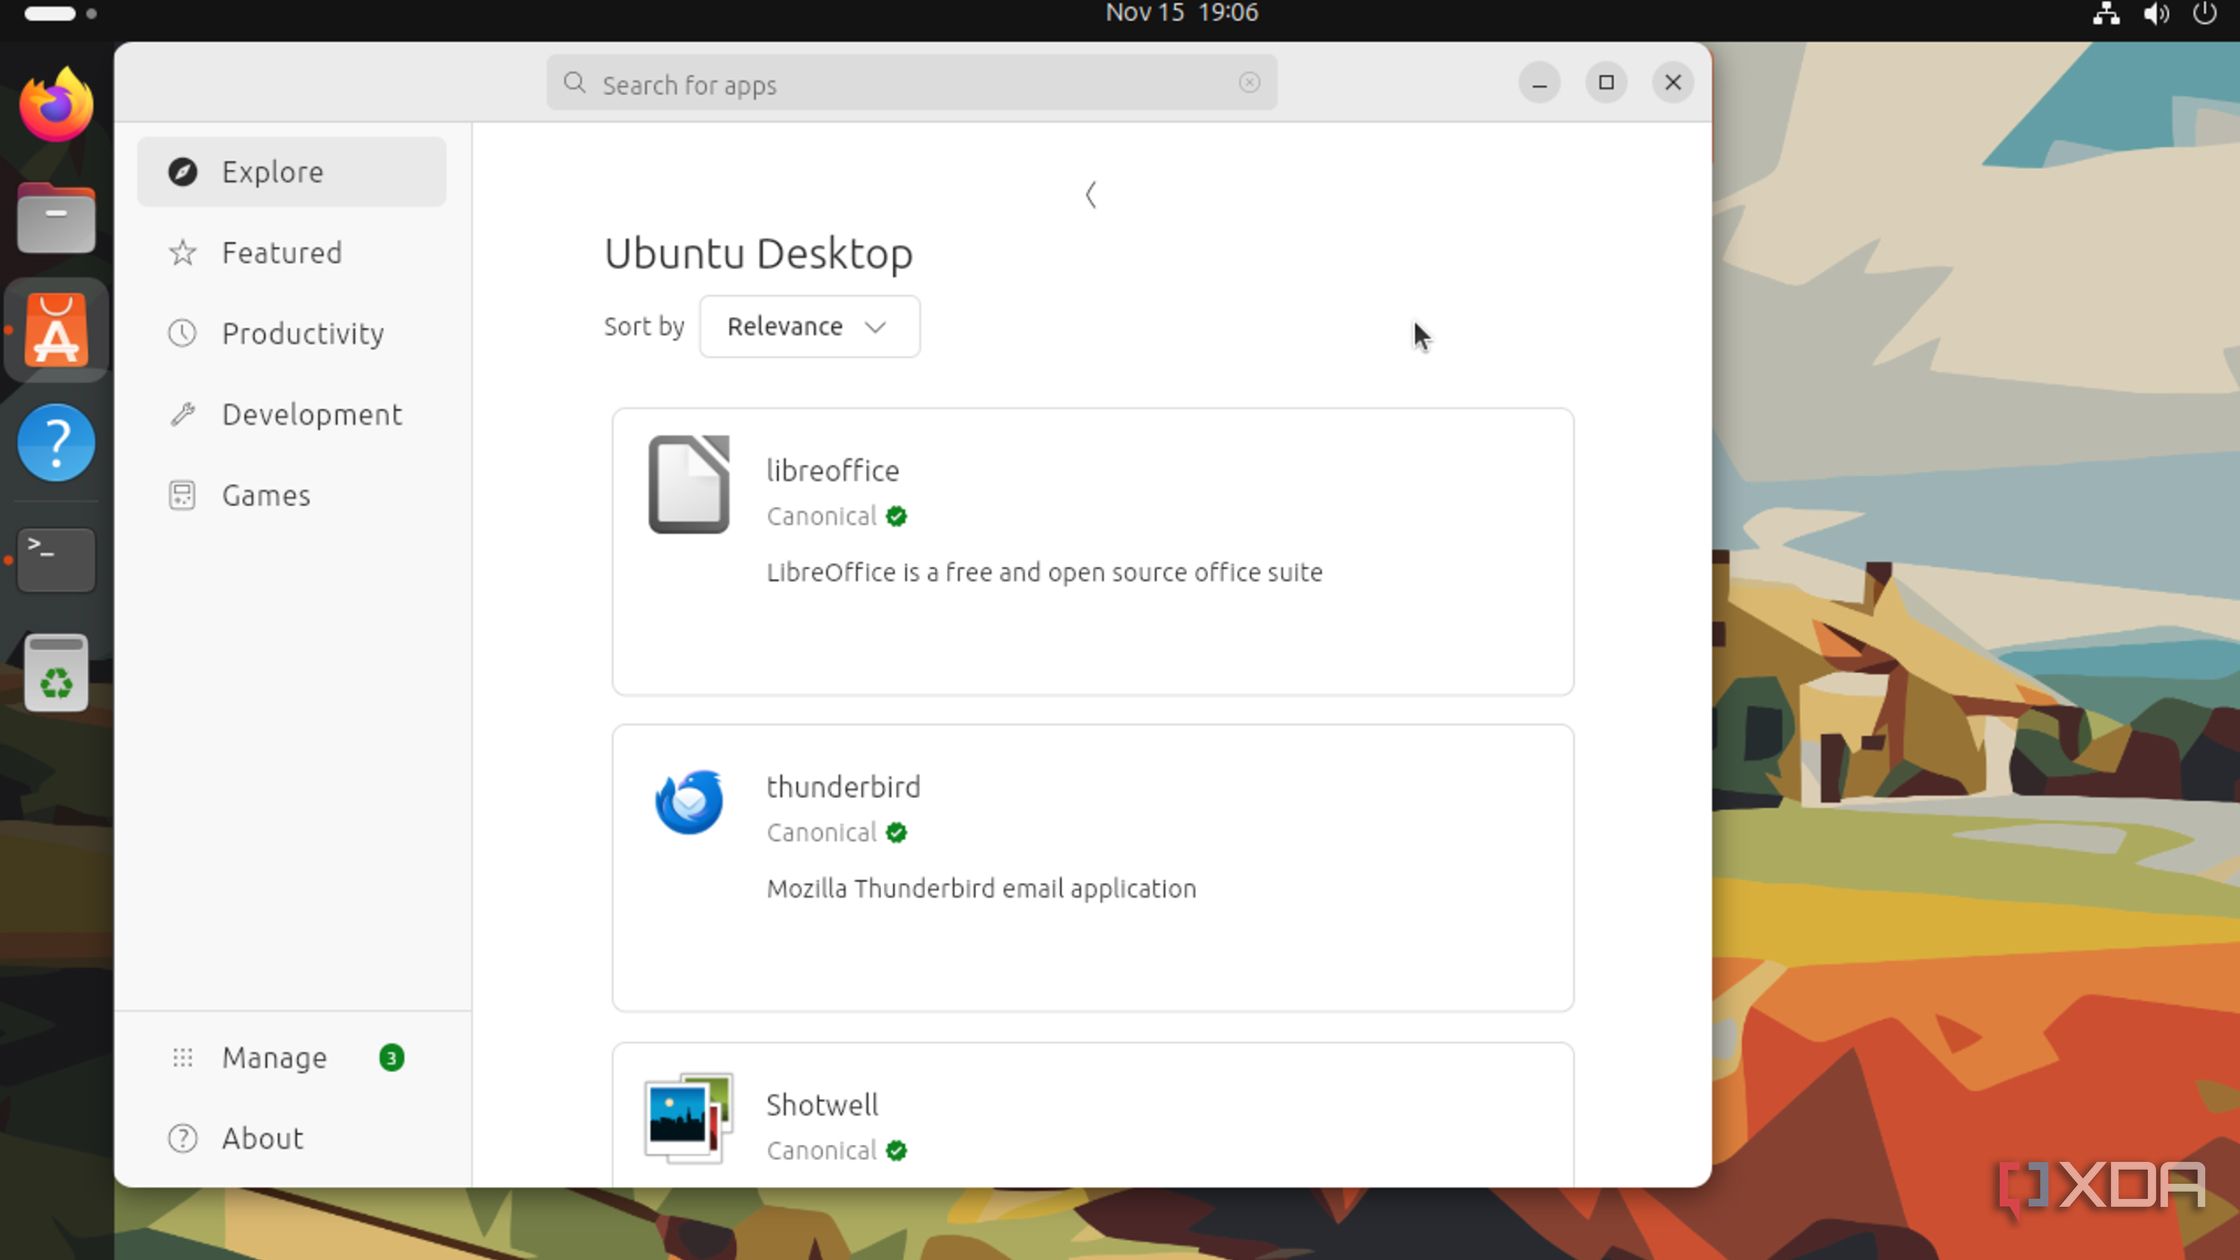
Task: Open the Development category
Action: (x=311, y=415)
